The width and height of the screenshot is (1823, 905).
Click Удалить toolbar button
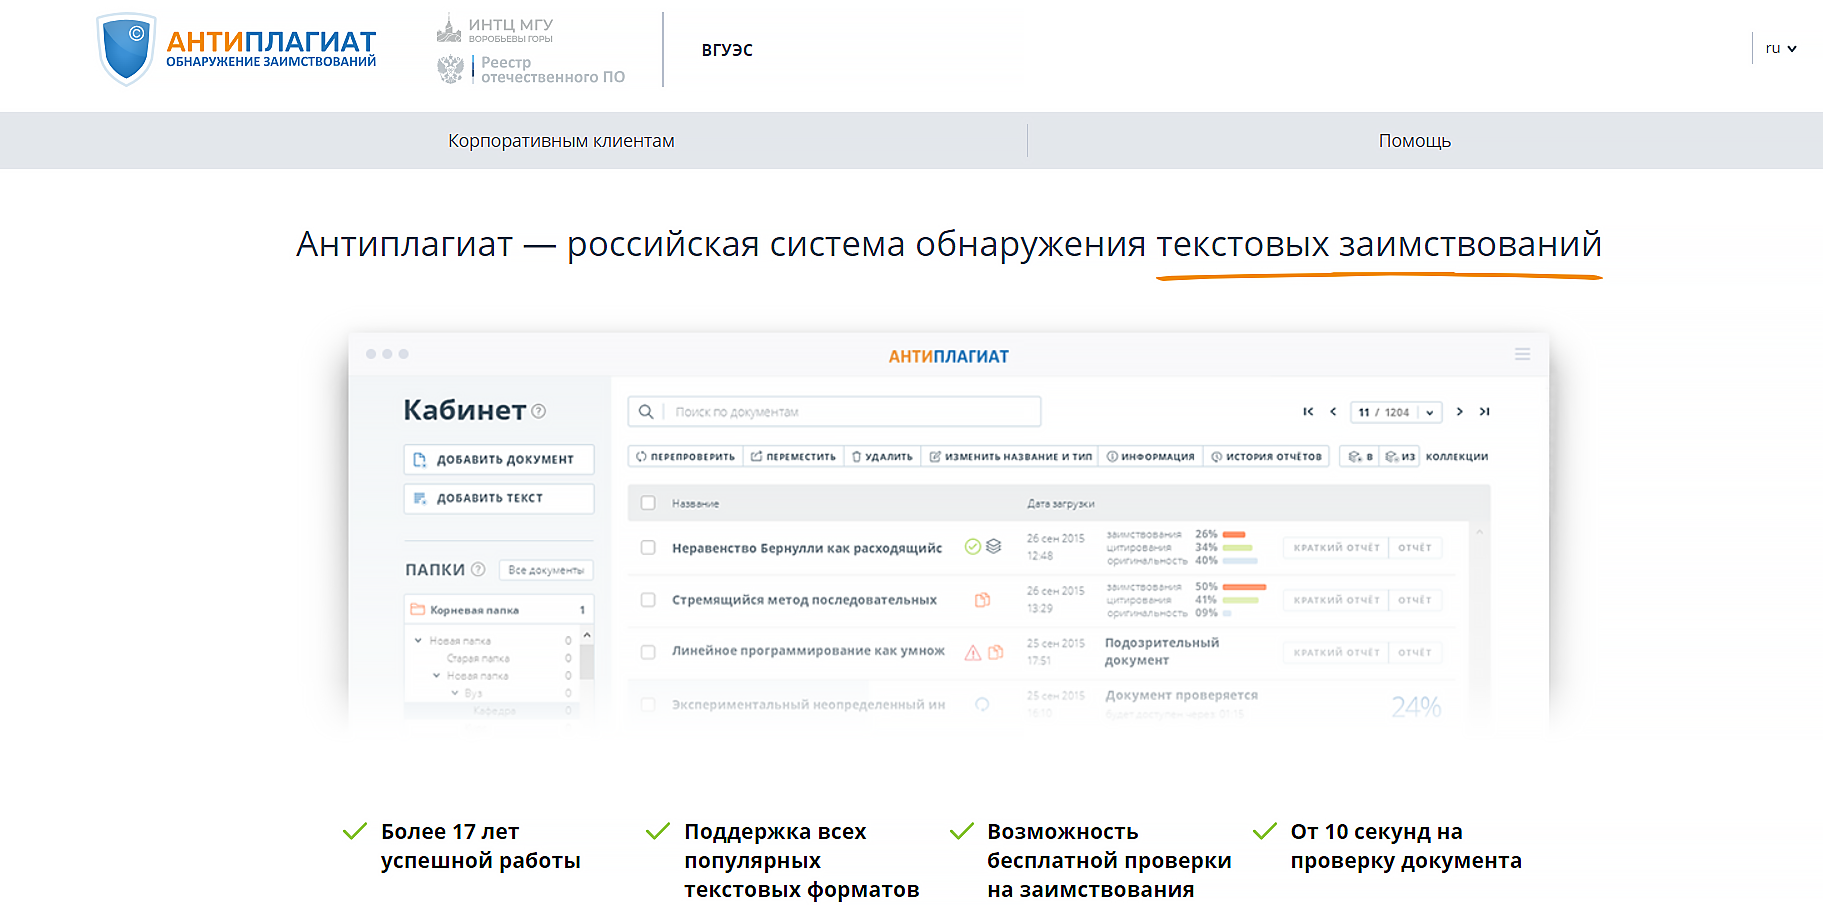pyautogui.click(x=882, y=456)
